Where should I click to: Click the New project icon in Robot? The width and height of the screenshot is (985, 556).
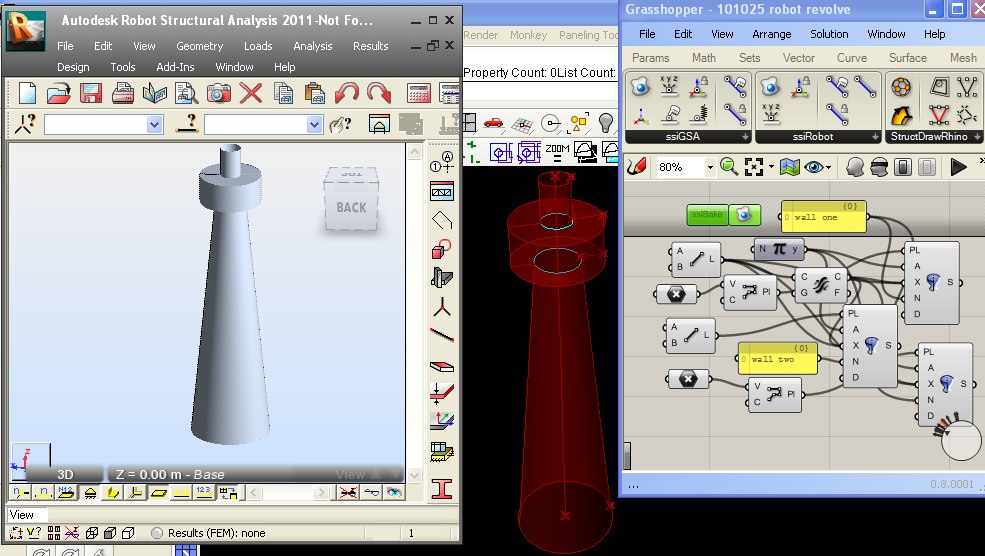[x=27, y=94]
